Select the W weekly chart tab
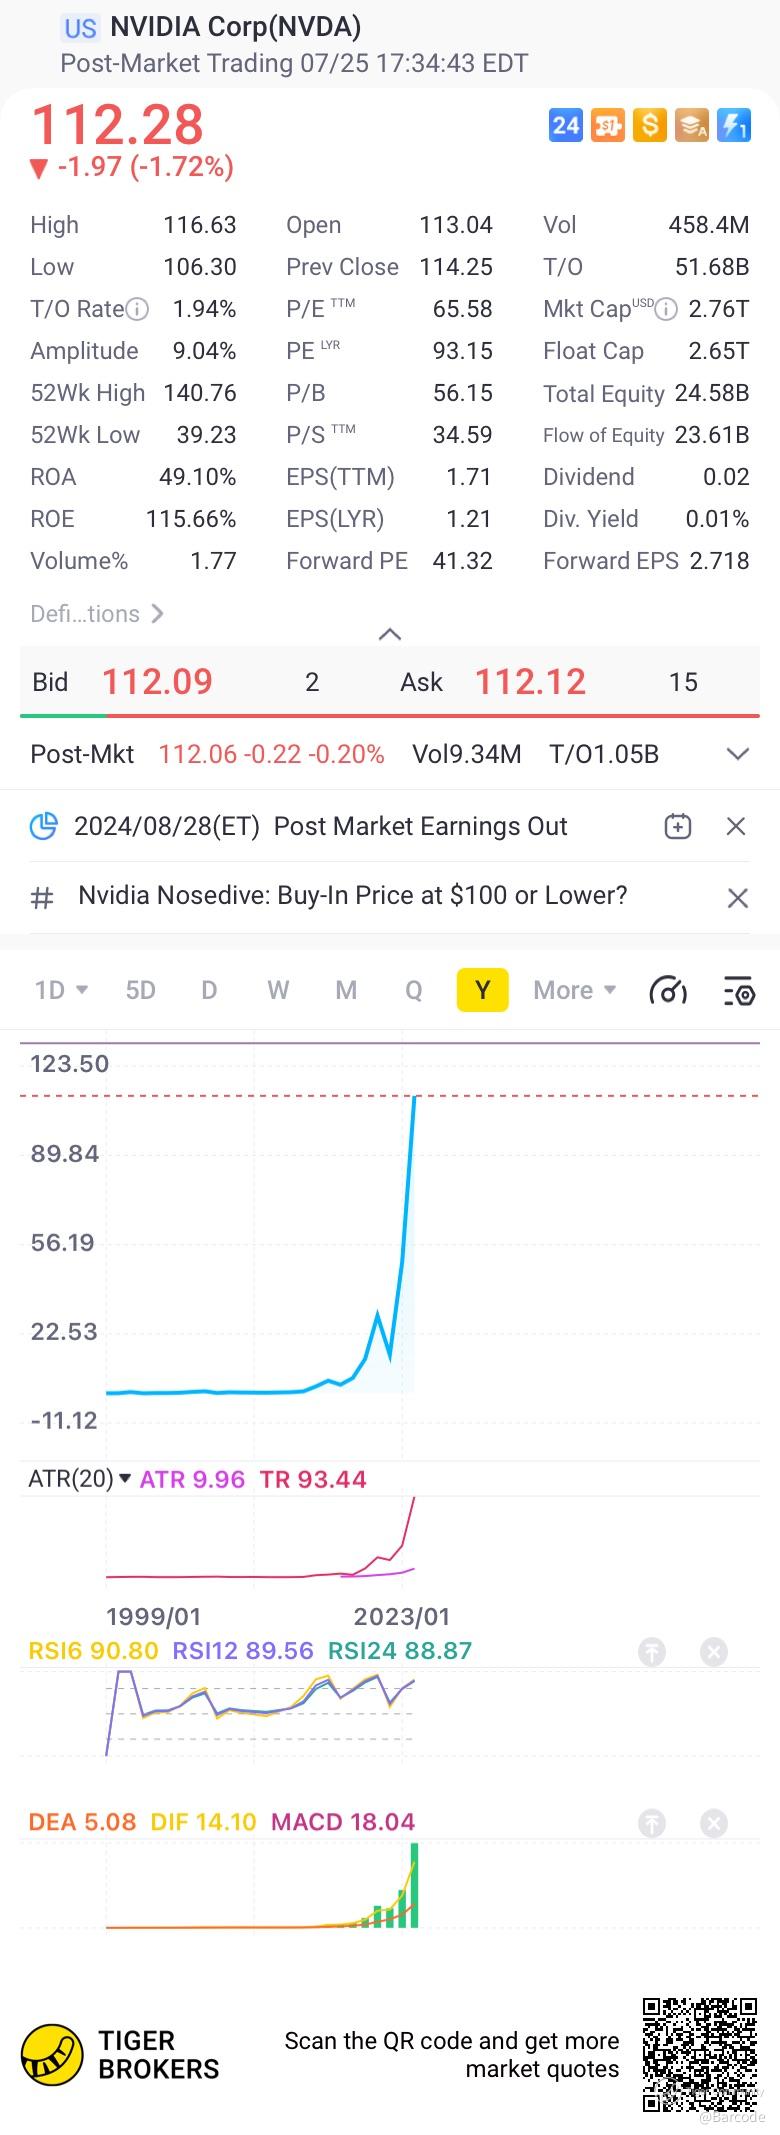This screenshot has height=2135, width=780. point(278,990)
